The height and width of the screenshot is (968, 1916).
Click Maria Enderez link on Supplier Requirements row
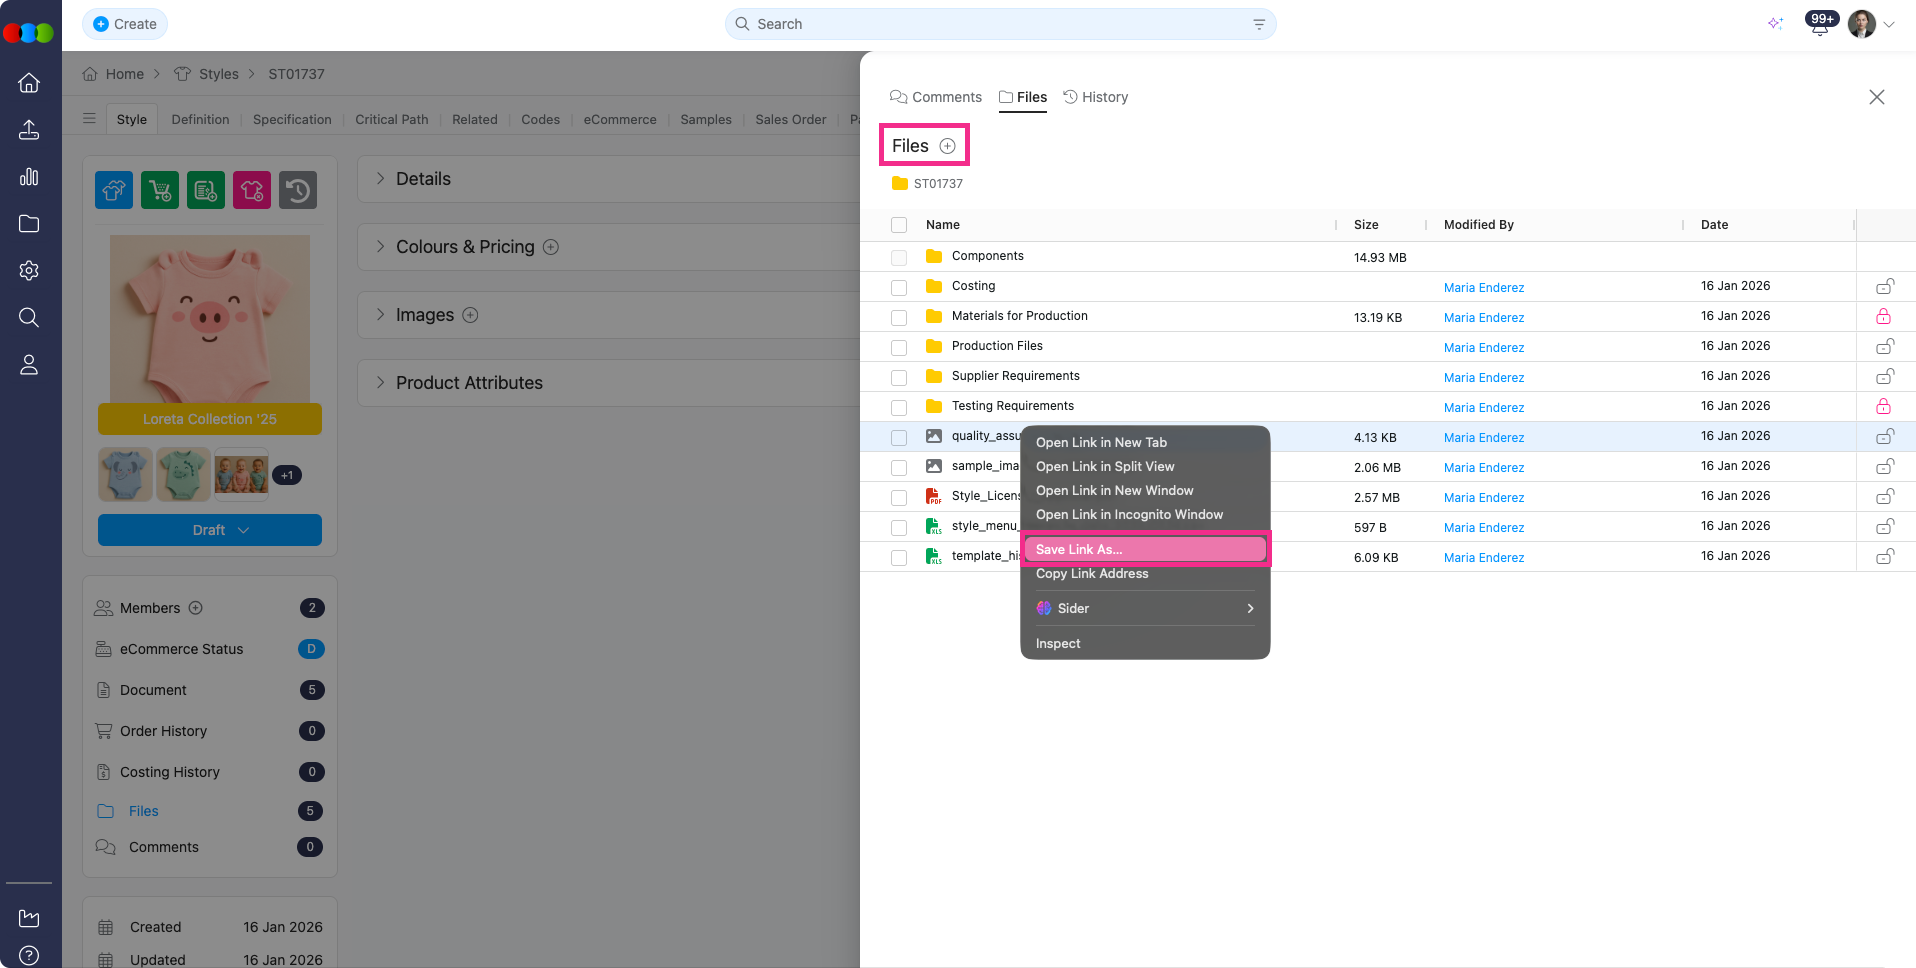tap(1483, 378)
